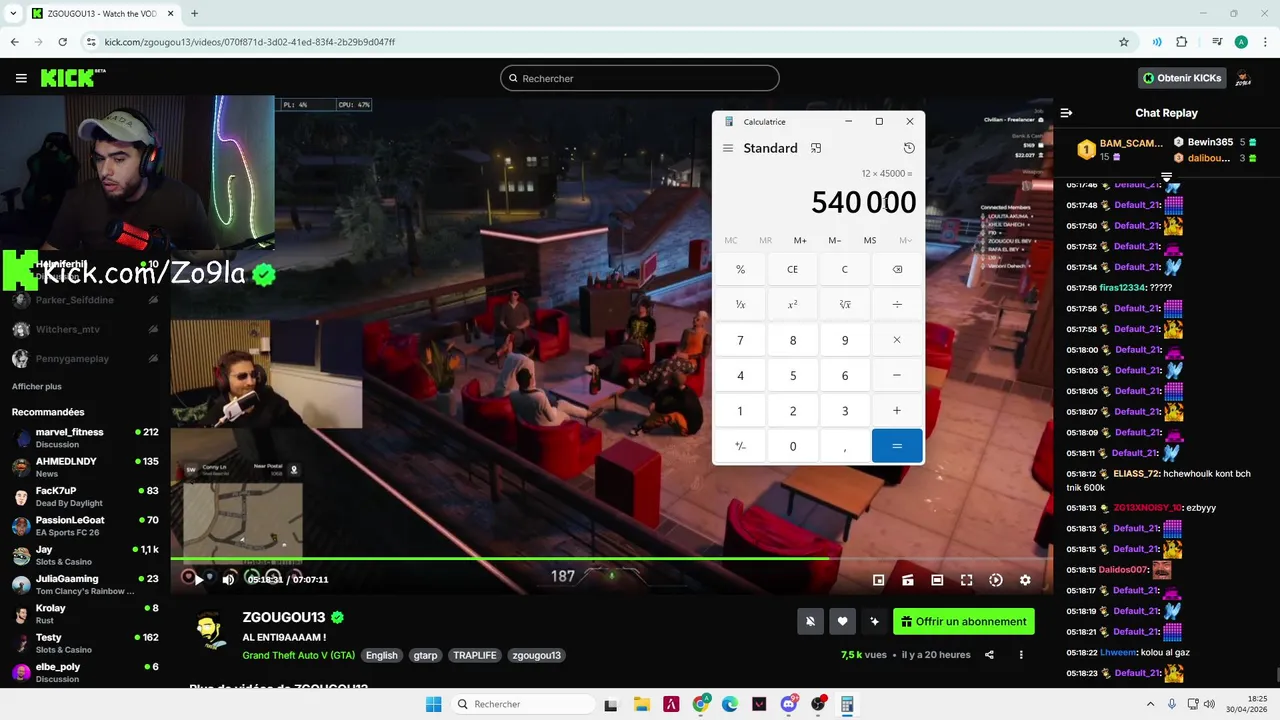Open AHMEDLNDY recommended channel
Screen dimensions: 1280x720
[x=85, y=467]
